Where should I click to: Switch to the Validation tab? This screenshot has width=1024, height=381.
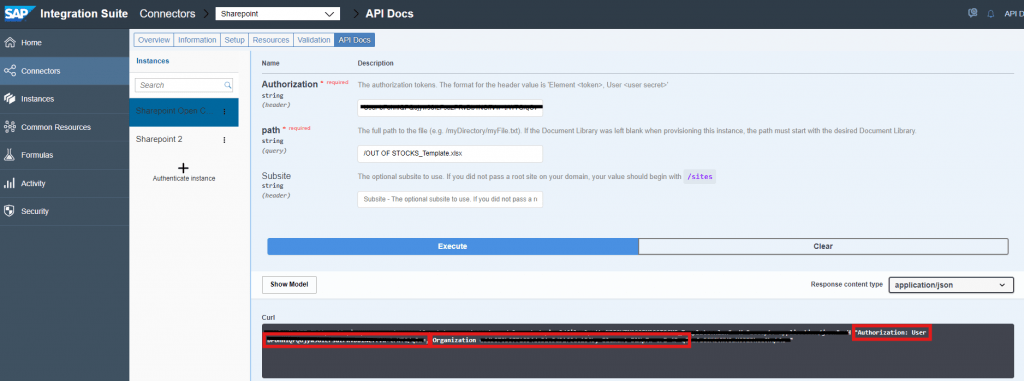point(313,40)
